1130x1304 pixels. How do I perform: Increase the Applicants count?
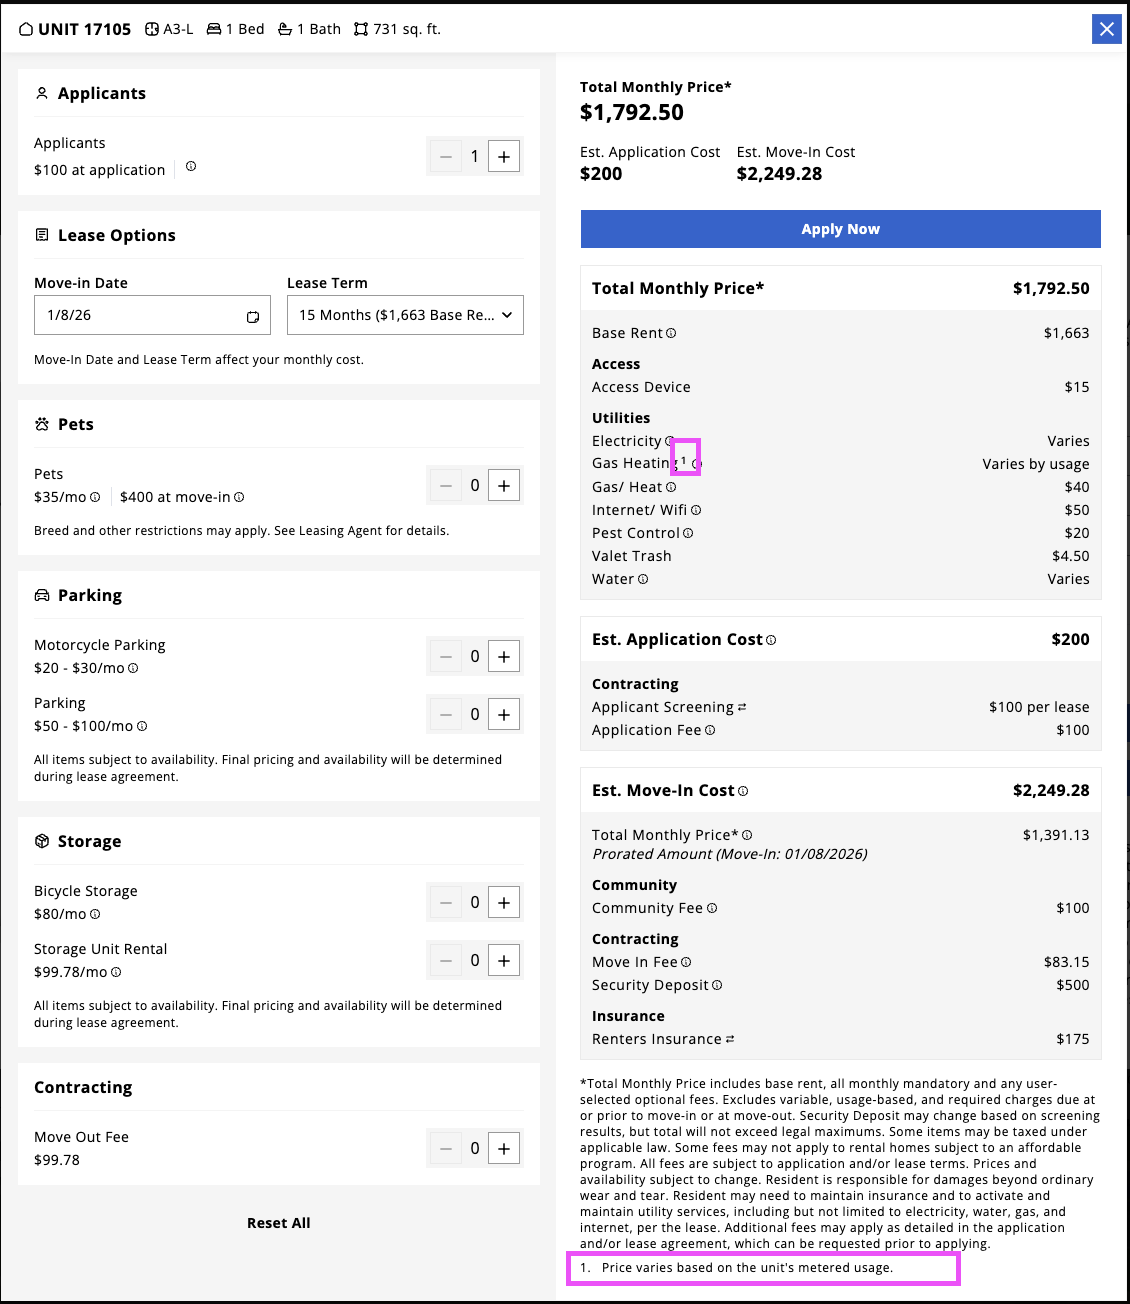[504, 156]
